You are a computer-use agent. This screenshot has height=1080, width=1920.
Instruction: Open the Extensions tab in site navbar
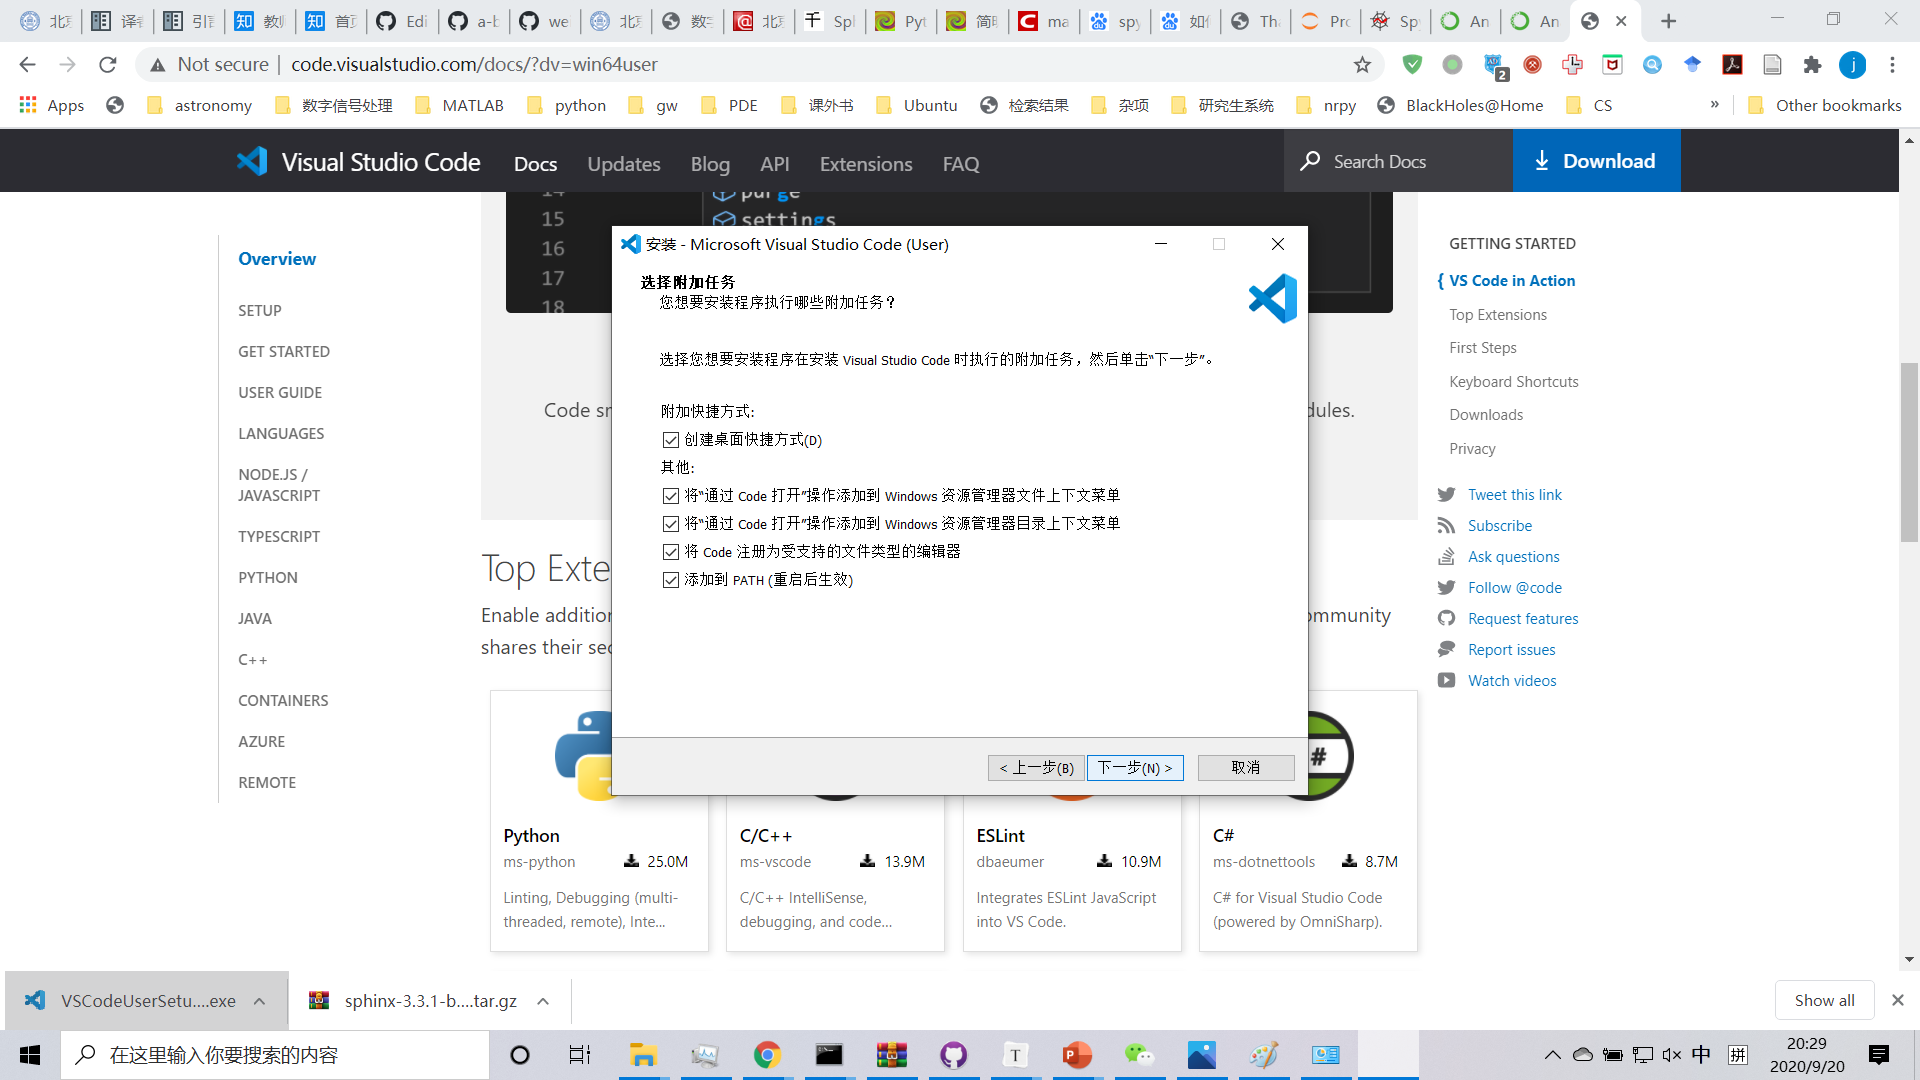(866, 164)
